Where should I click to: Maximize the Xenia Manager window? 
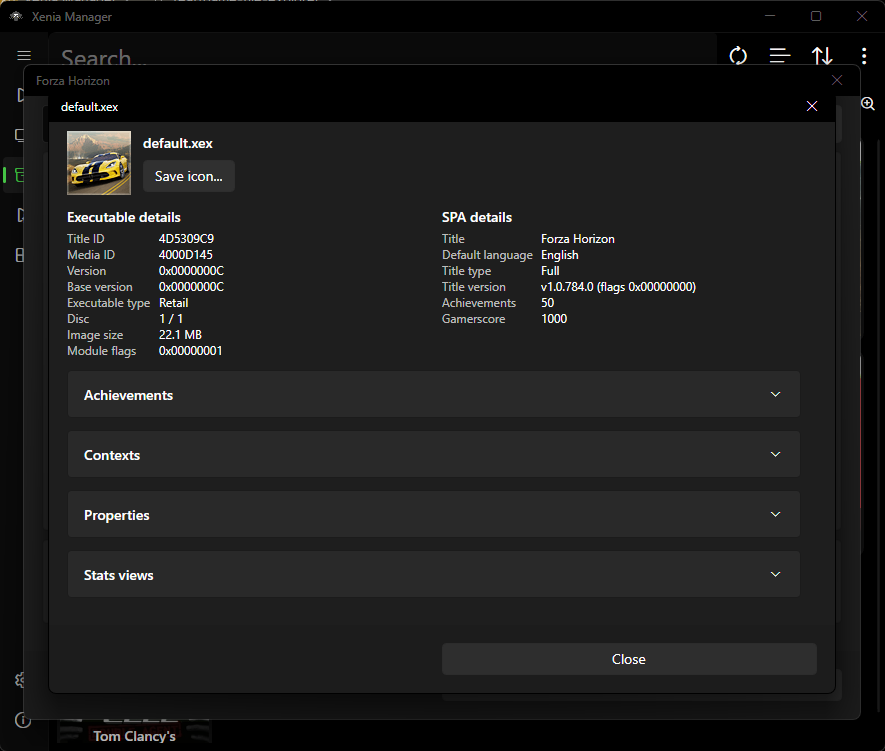click(x=816, y=16)
